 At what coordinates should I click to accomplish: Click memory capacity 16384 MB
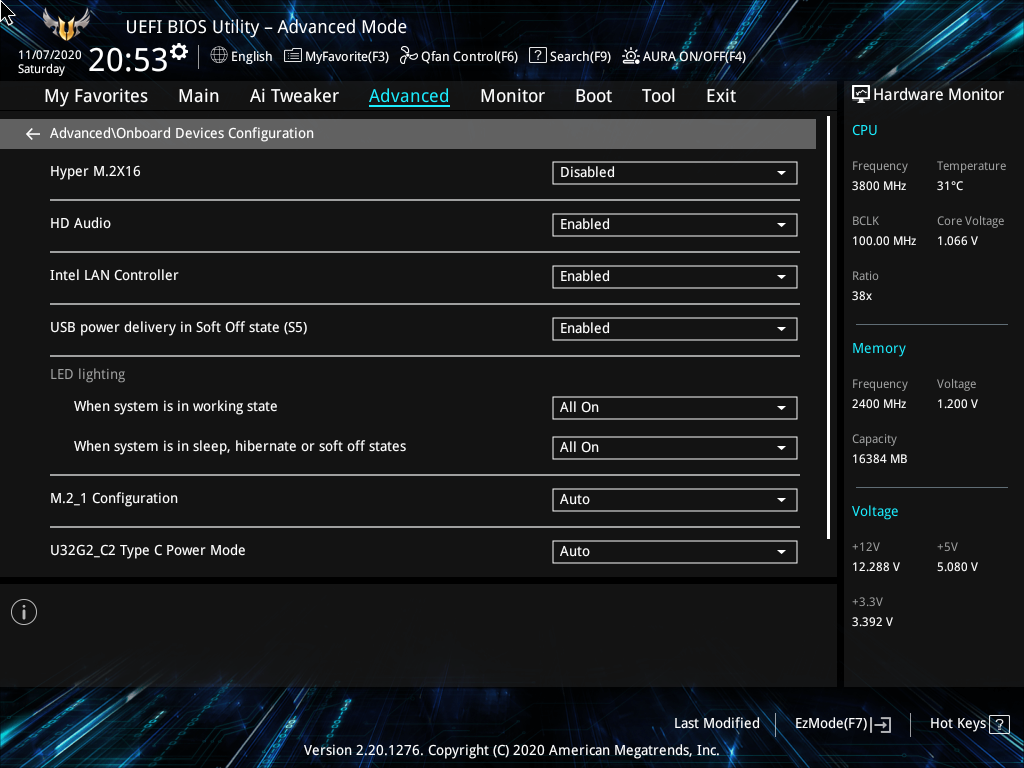pos(880,459)
